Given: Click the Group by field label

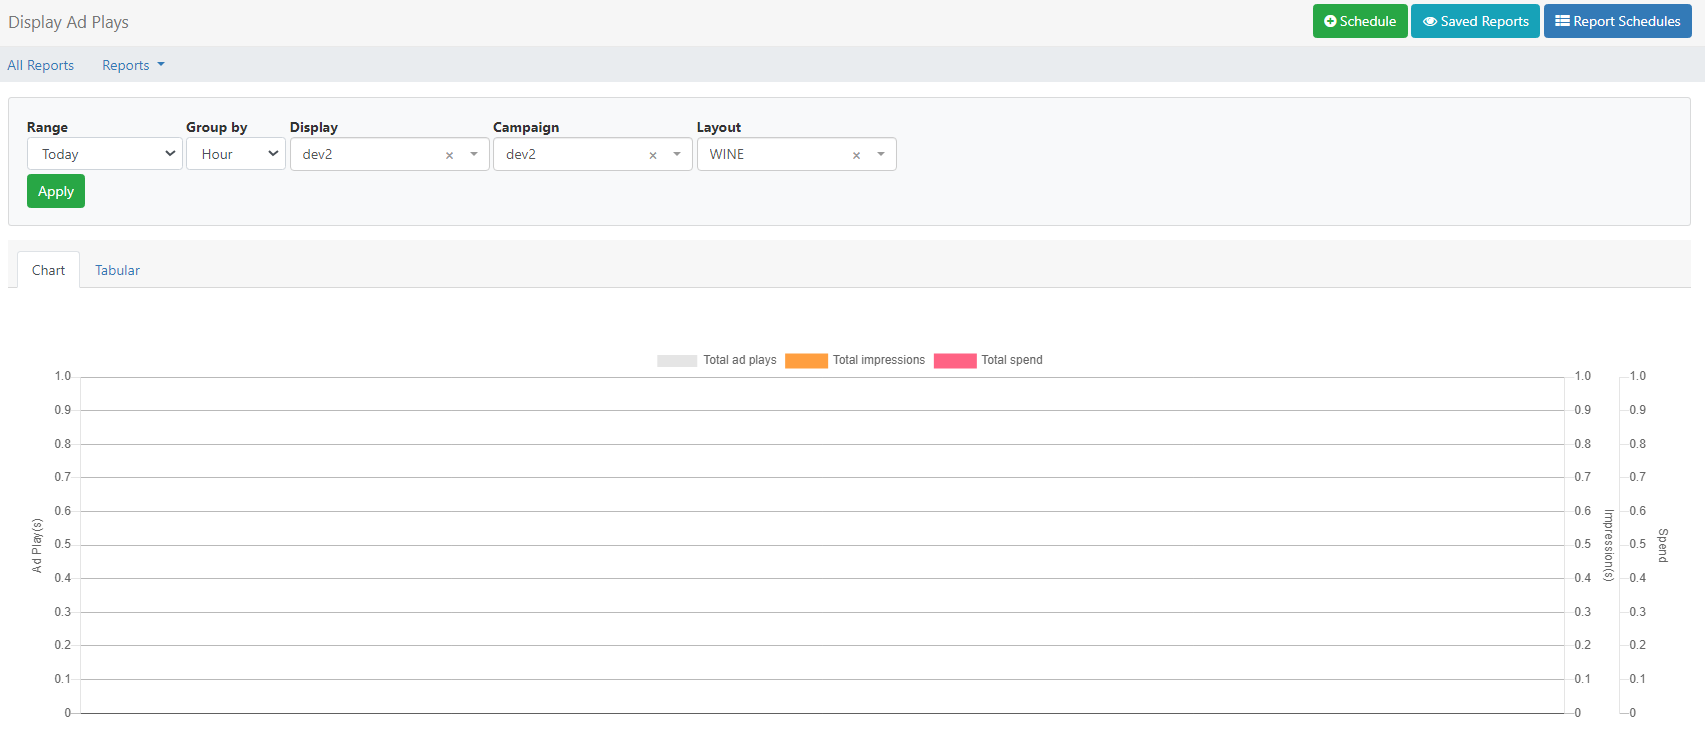Looking at the screenshot, I should click(216, 127).
